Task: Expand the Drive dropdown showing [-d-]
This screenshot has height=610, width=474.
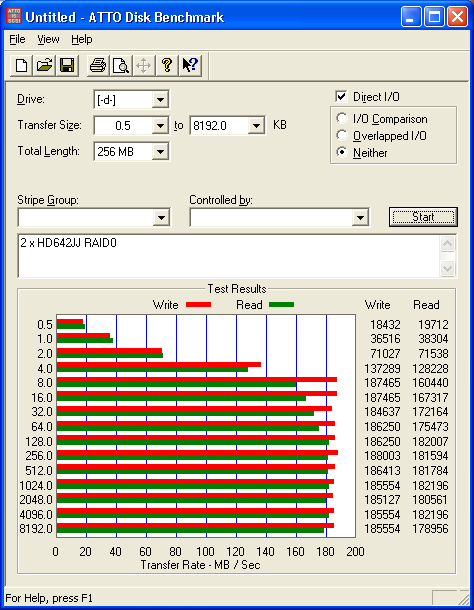Action: [160, 100]
